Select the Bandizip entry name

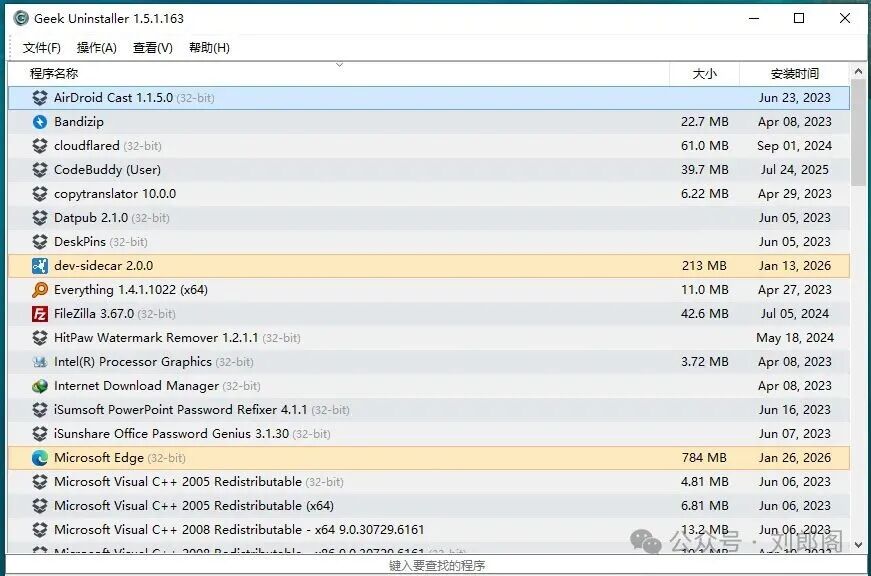(x=79, y=122)
